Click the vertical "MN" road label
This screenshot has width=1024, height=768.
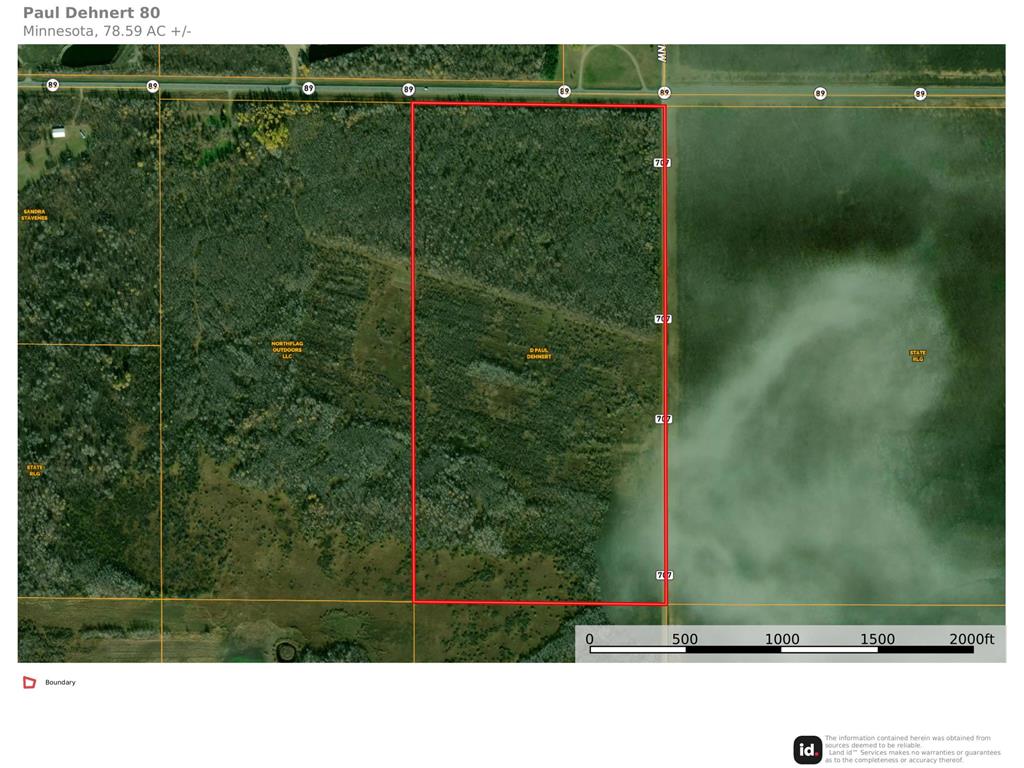pyautogui.click(x=662, y=53)
